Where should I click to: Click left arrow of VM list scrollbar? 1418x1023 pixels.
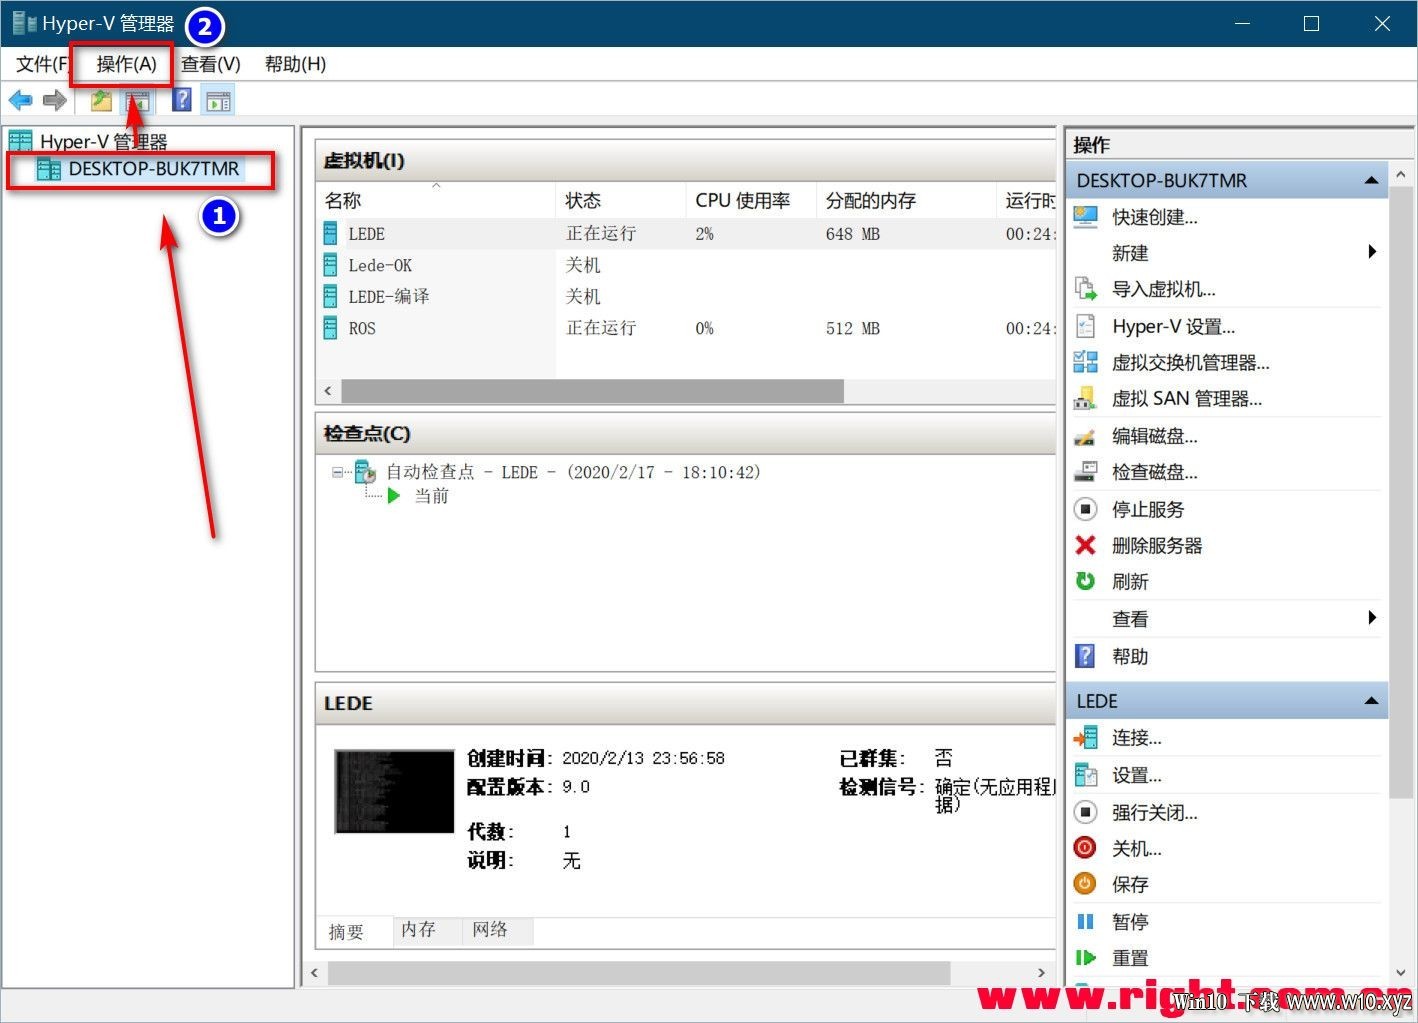[328, 391]
